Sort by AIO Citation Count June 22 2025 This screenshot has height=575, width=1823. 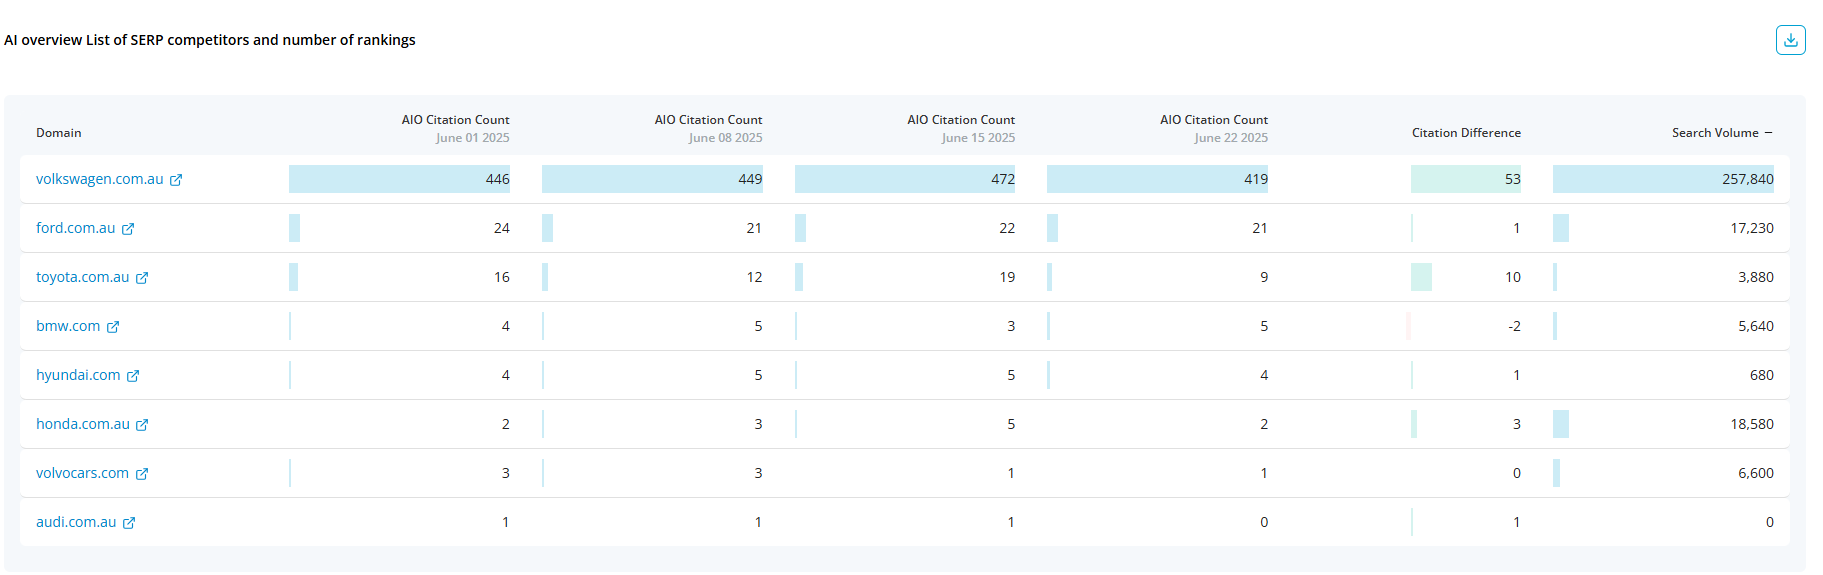1214,129
